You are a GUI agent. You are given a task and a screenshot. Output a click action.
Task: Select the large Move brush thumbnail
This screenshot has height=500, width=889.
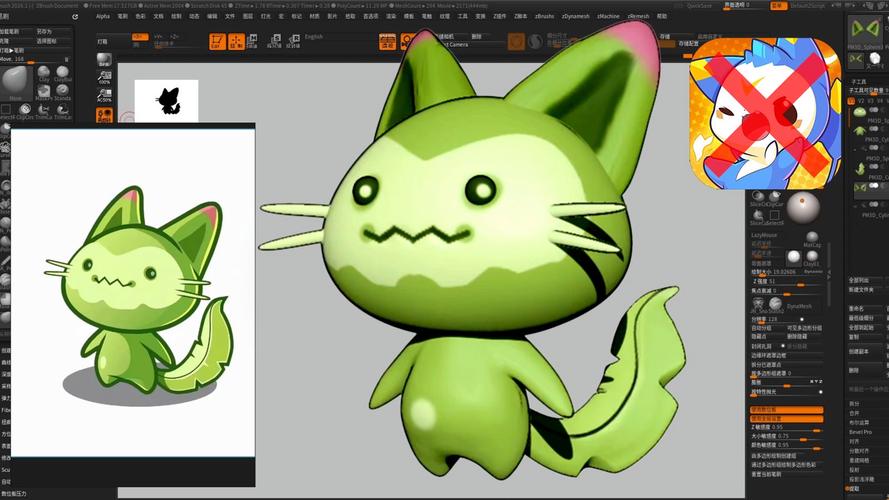tap(15, 82)
